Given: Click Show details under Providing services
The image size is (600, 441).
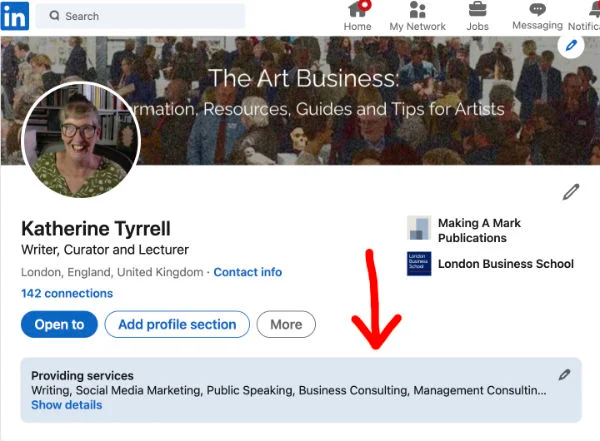Looking at the screenshot, I should click(x=66, y=405).
